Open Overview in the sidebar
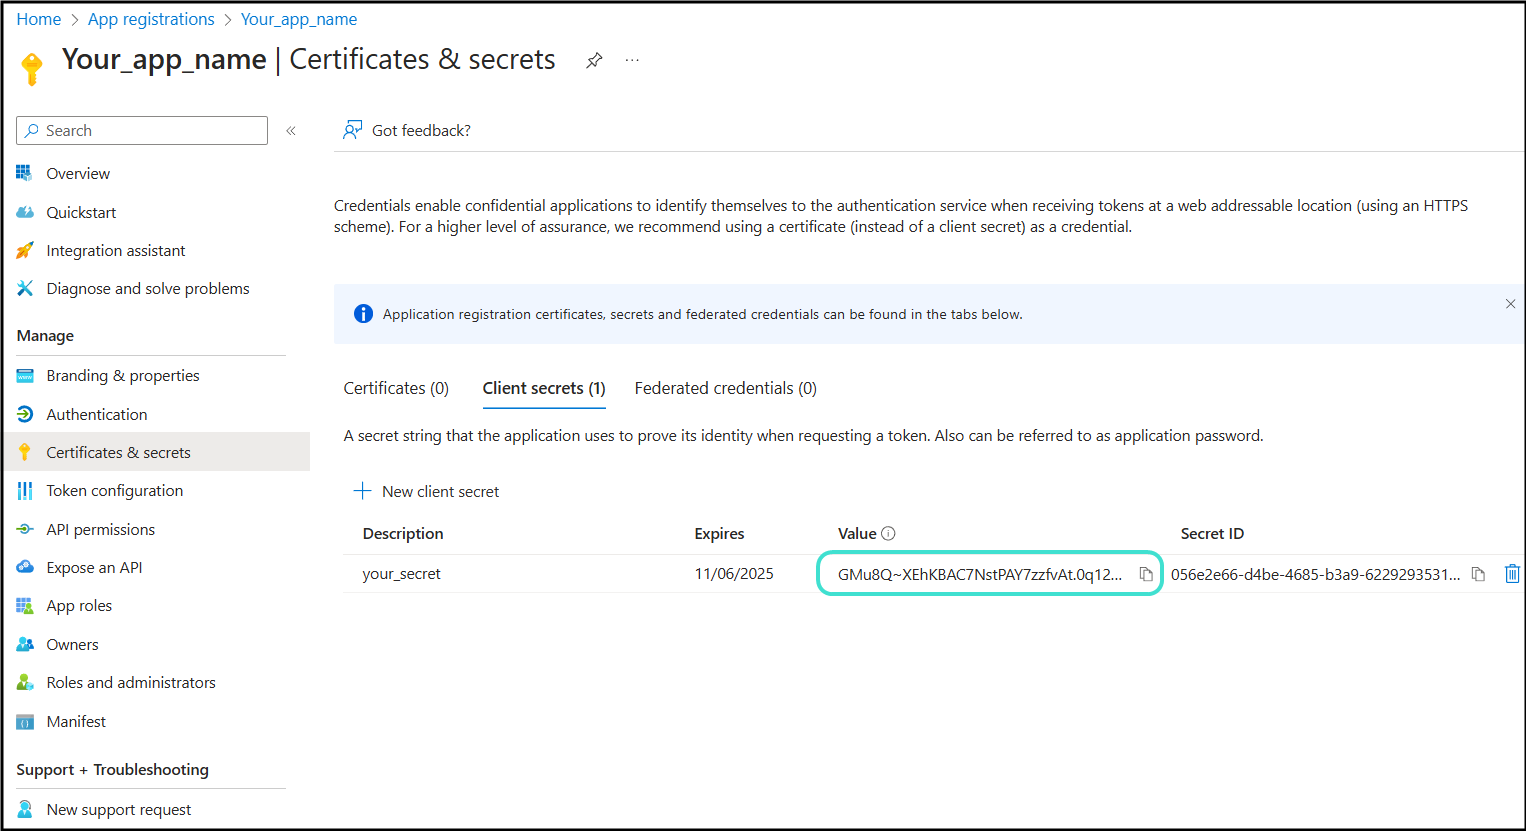The width and height of the screenshot is (1526, 831). (78, 173)
